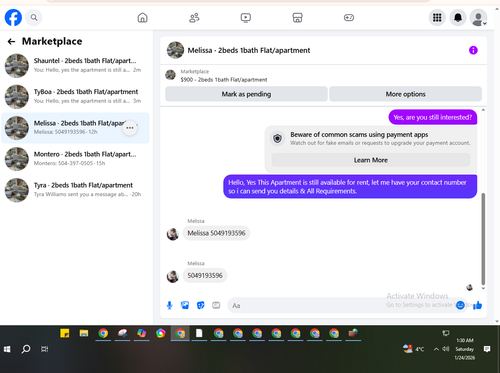This screenshot has height=373, width=500.
Task: Click the 'Yes, are you still interested?' message
Action: 433,117
